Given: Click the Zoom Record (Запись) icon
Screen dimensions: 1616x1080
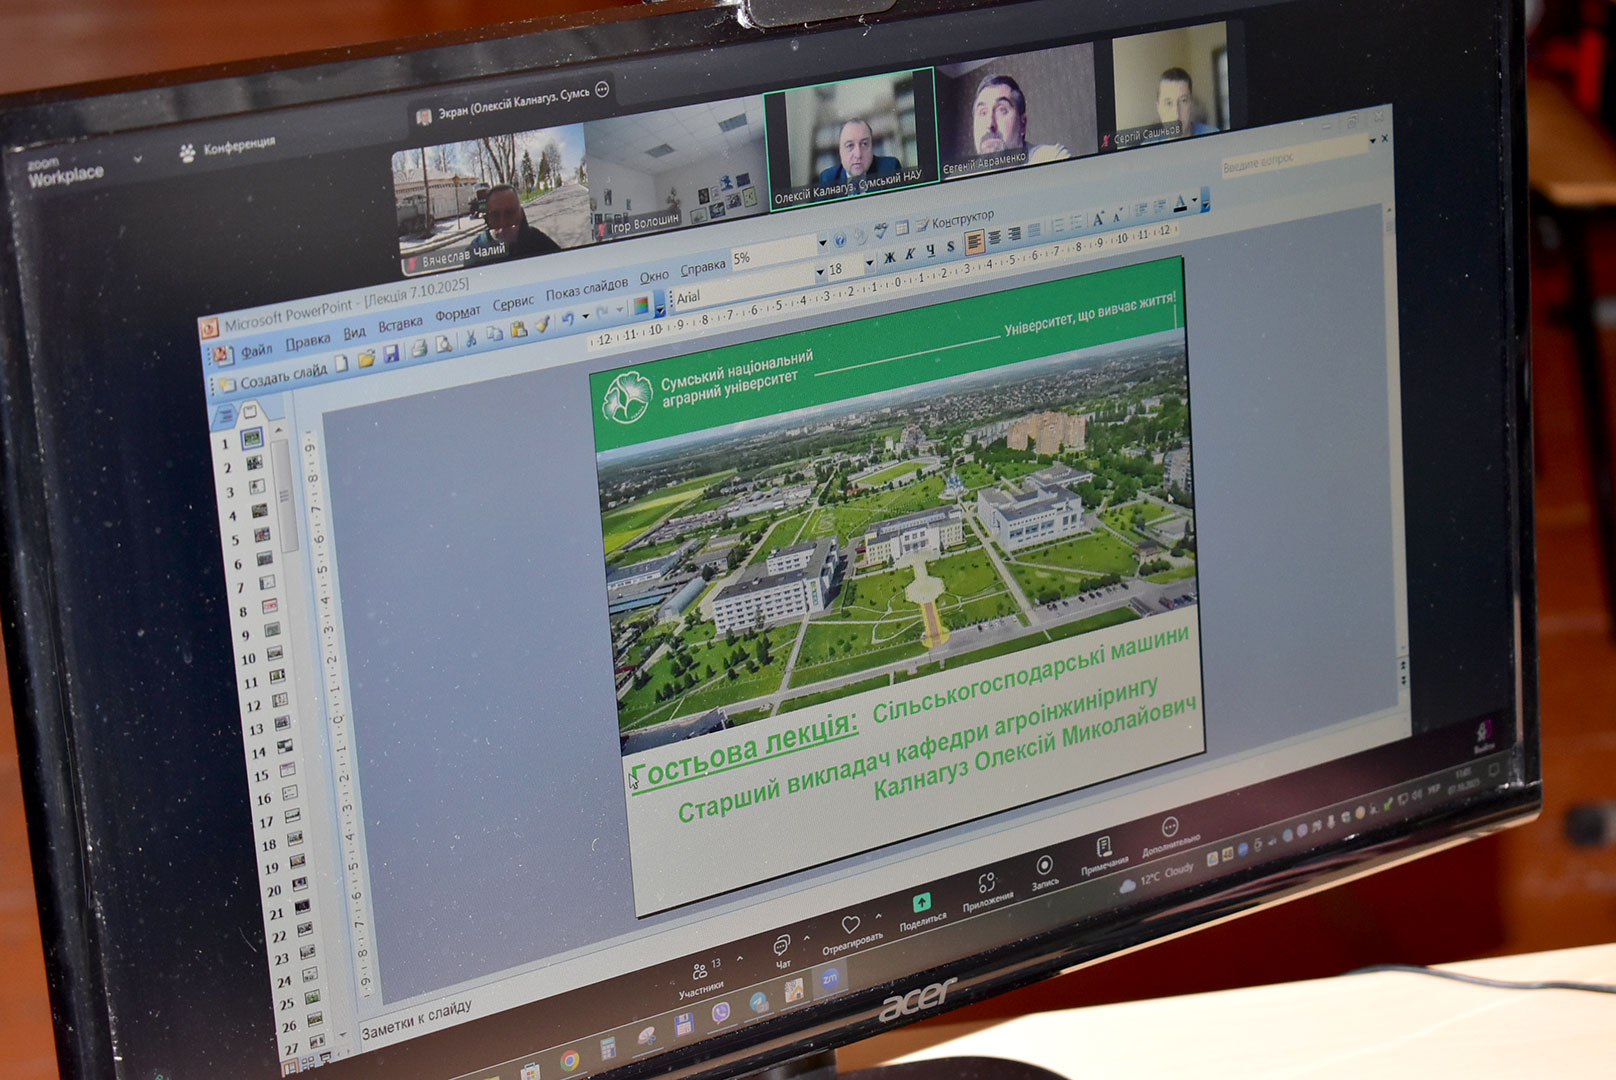Looking at the screenshot, I should (1044, 867).
